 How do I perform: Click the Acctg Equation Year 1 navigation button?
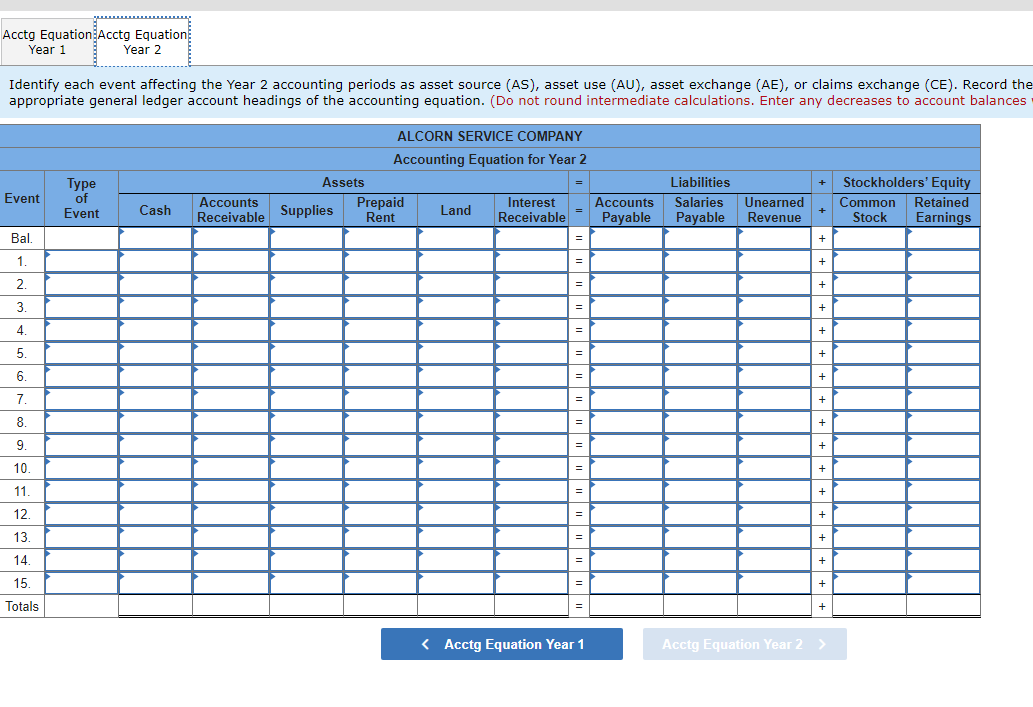pyautogui.click(x=501, y=644)
